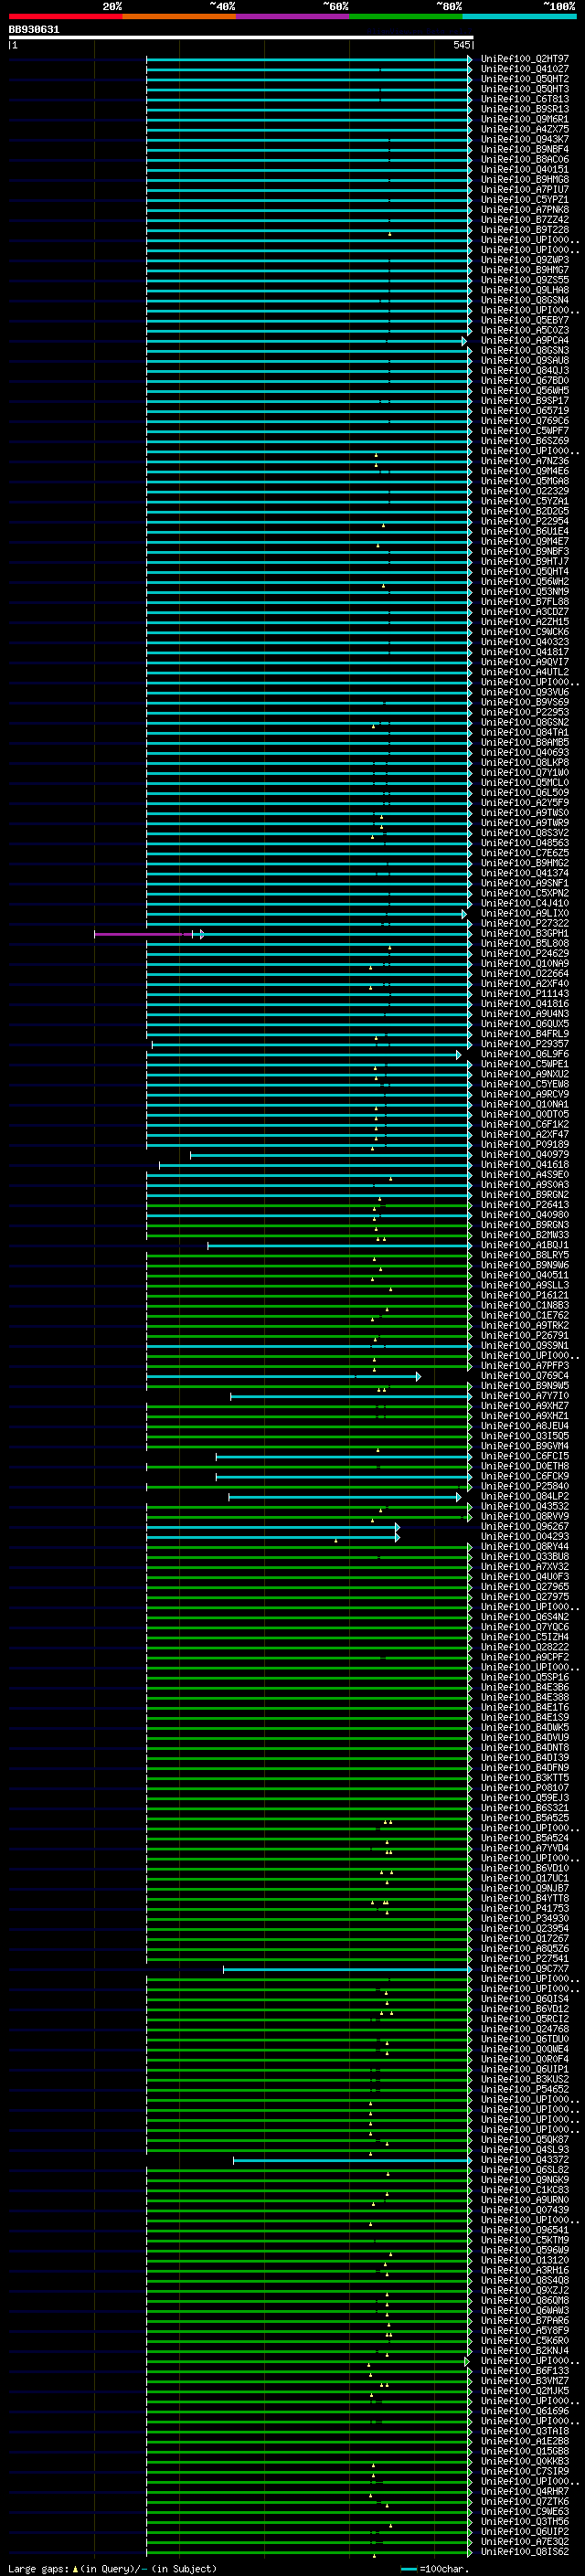Select the UniRef100_Q41618 label
The height and width of the screenshot is (2576, 585).
[525, 1165]
